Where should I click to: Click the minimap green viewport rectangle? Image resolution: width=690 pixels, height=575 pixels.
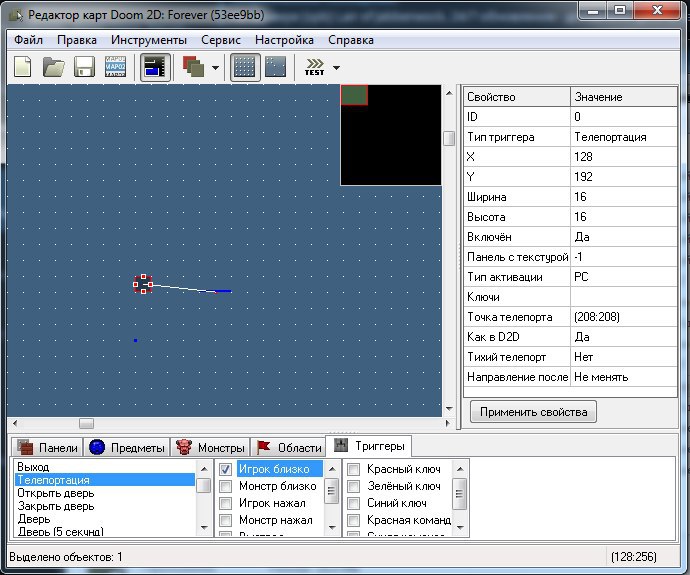point(354,95)
